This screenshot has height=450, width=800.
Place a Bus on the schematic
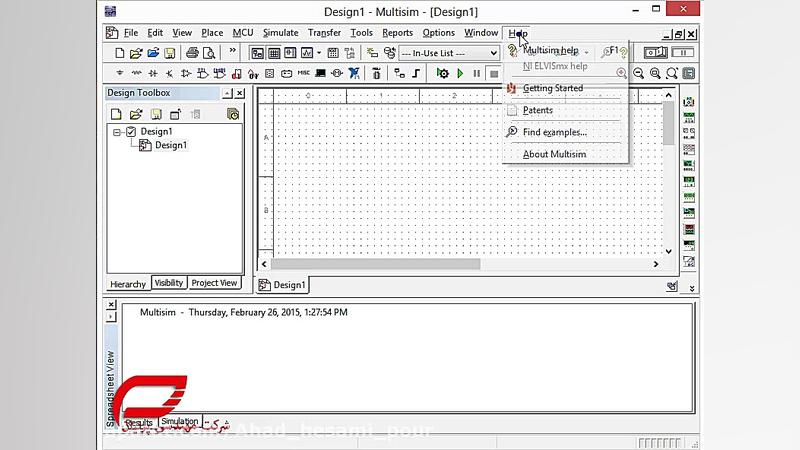416,73
